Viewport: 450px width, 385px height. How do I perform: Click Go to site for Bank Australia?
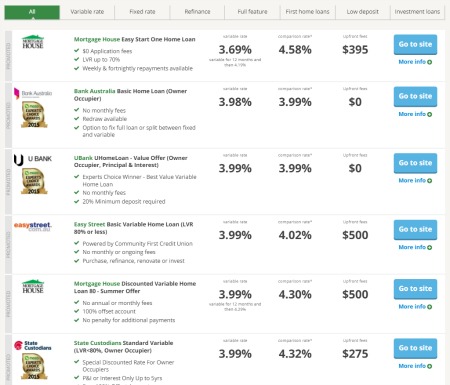point(415,96)
